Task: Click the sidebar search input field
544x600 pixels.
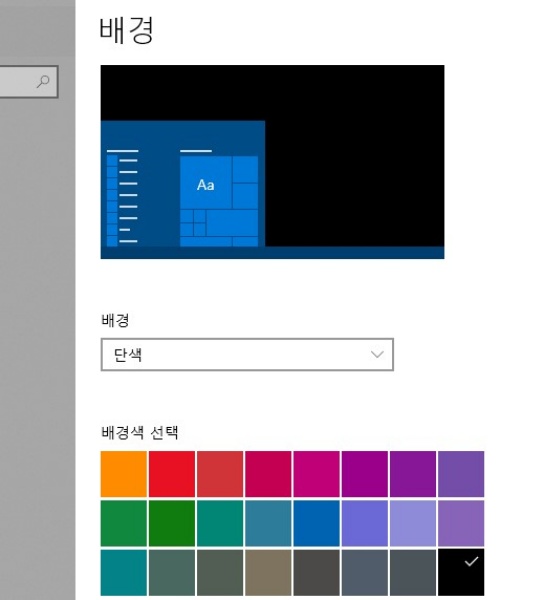Action: click(x=29, y=82)
